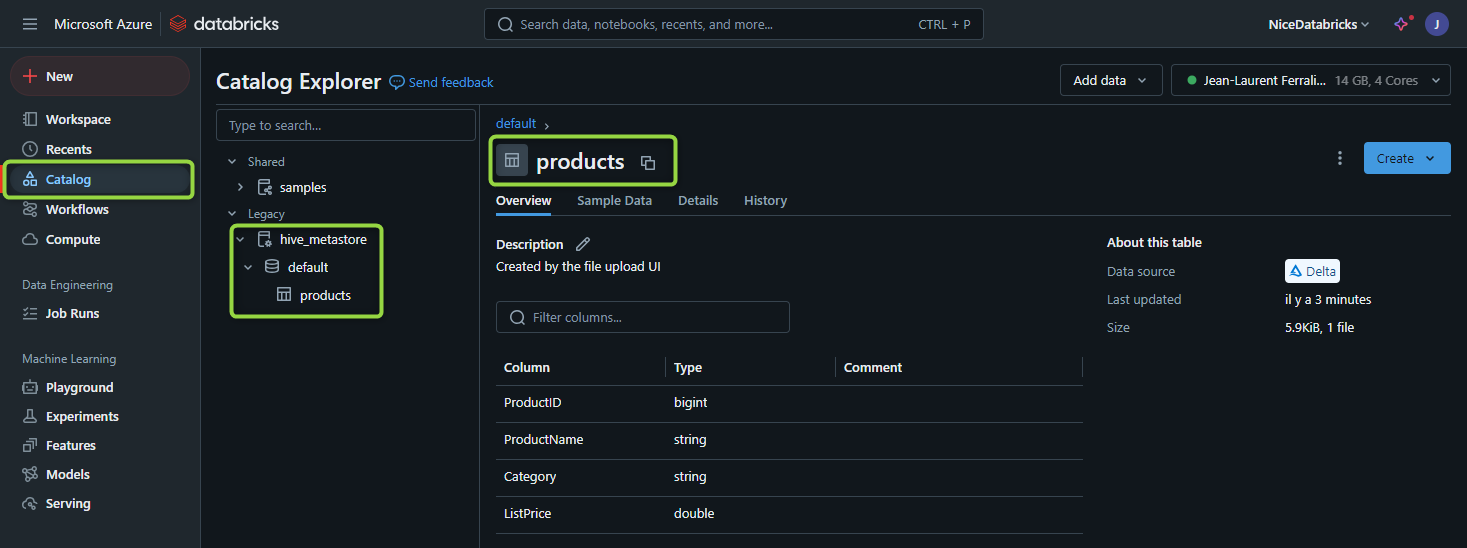Screen dimensions: 1467x548
Task: Open the Create dropdown arrow
Action: tap(1430, 158)
